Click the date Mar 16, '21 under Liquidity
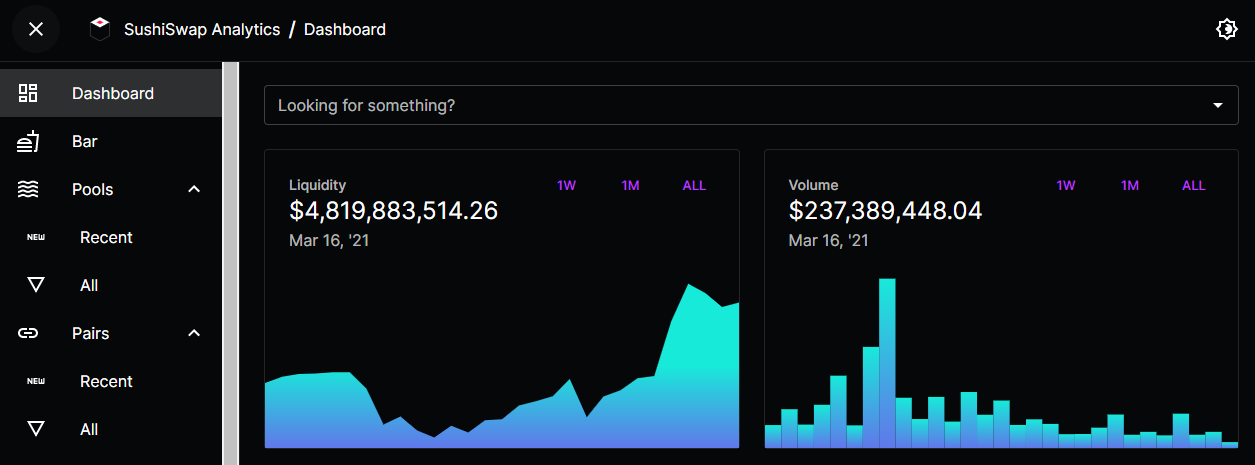1255x465 pixels. pos(329,240)
